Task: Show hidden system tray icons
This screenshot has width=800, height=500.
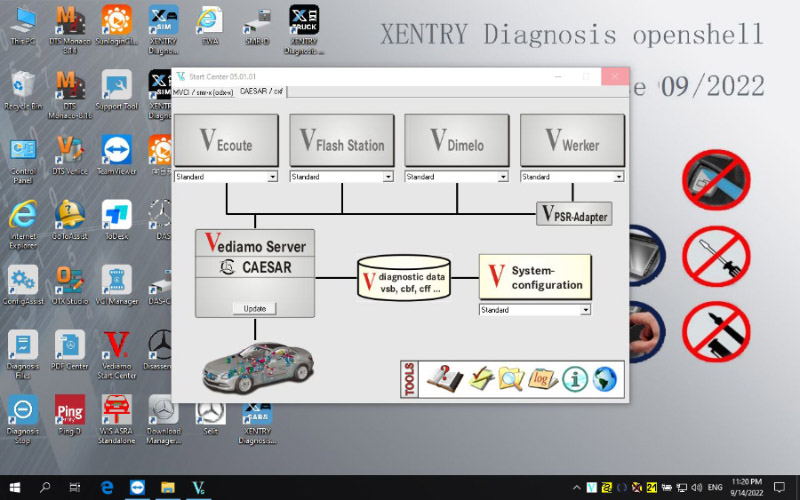Action: (577, 488)
